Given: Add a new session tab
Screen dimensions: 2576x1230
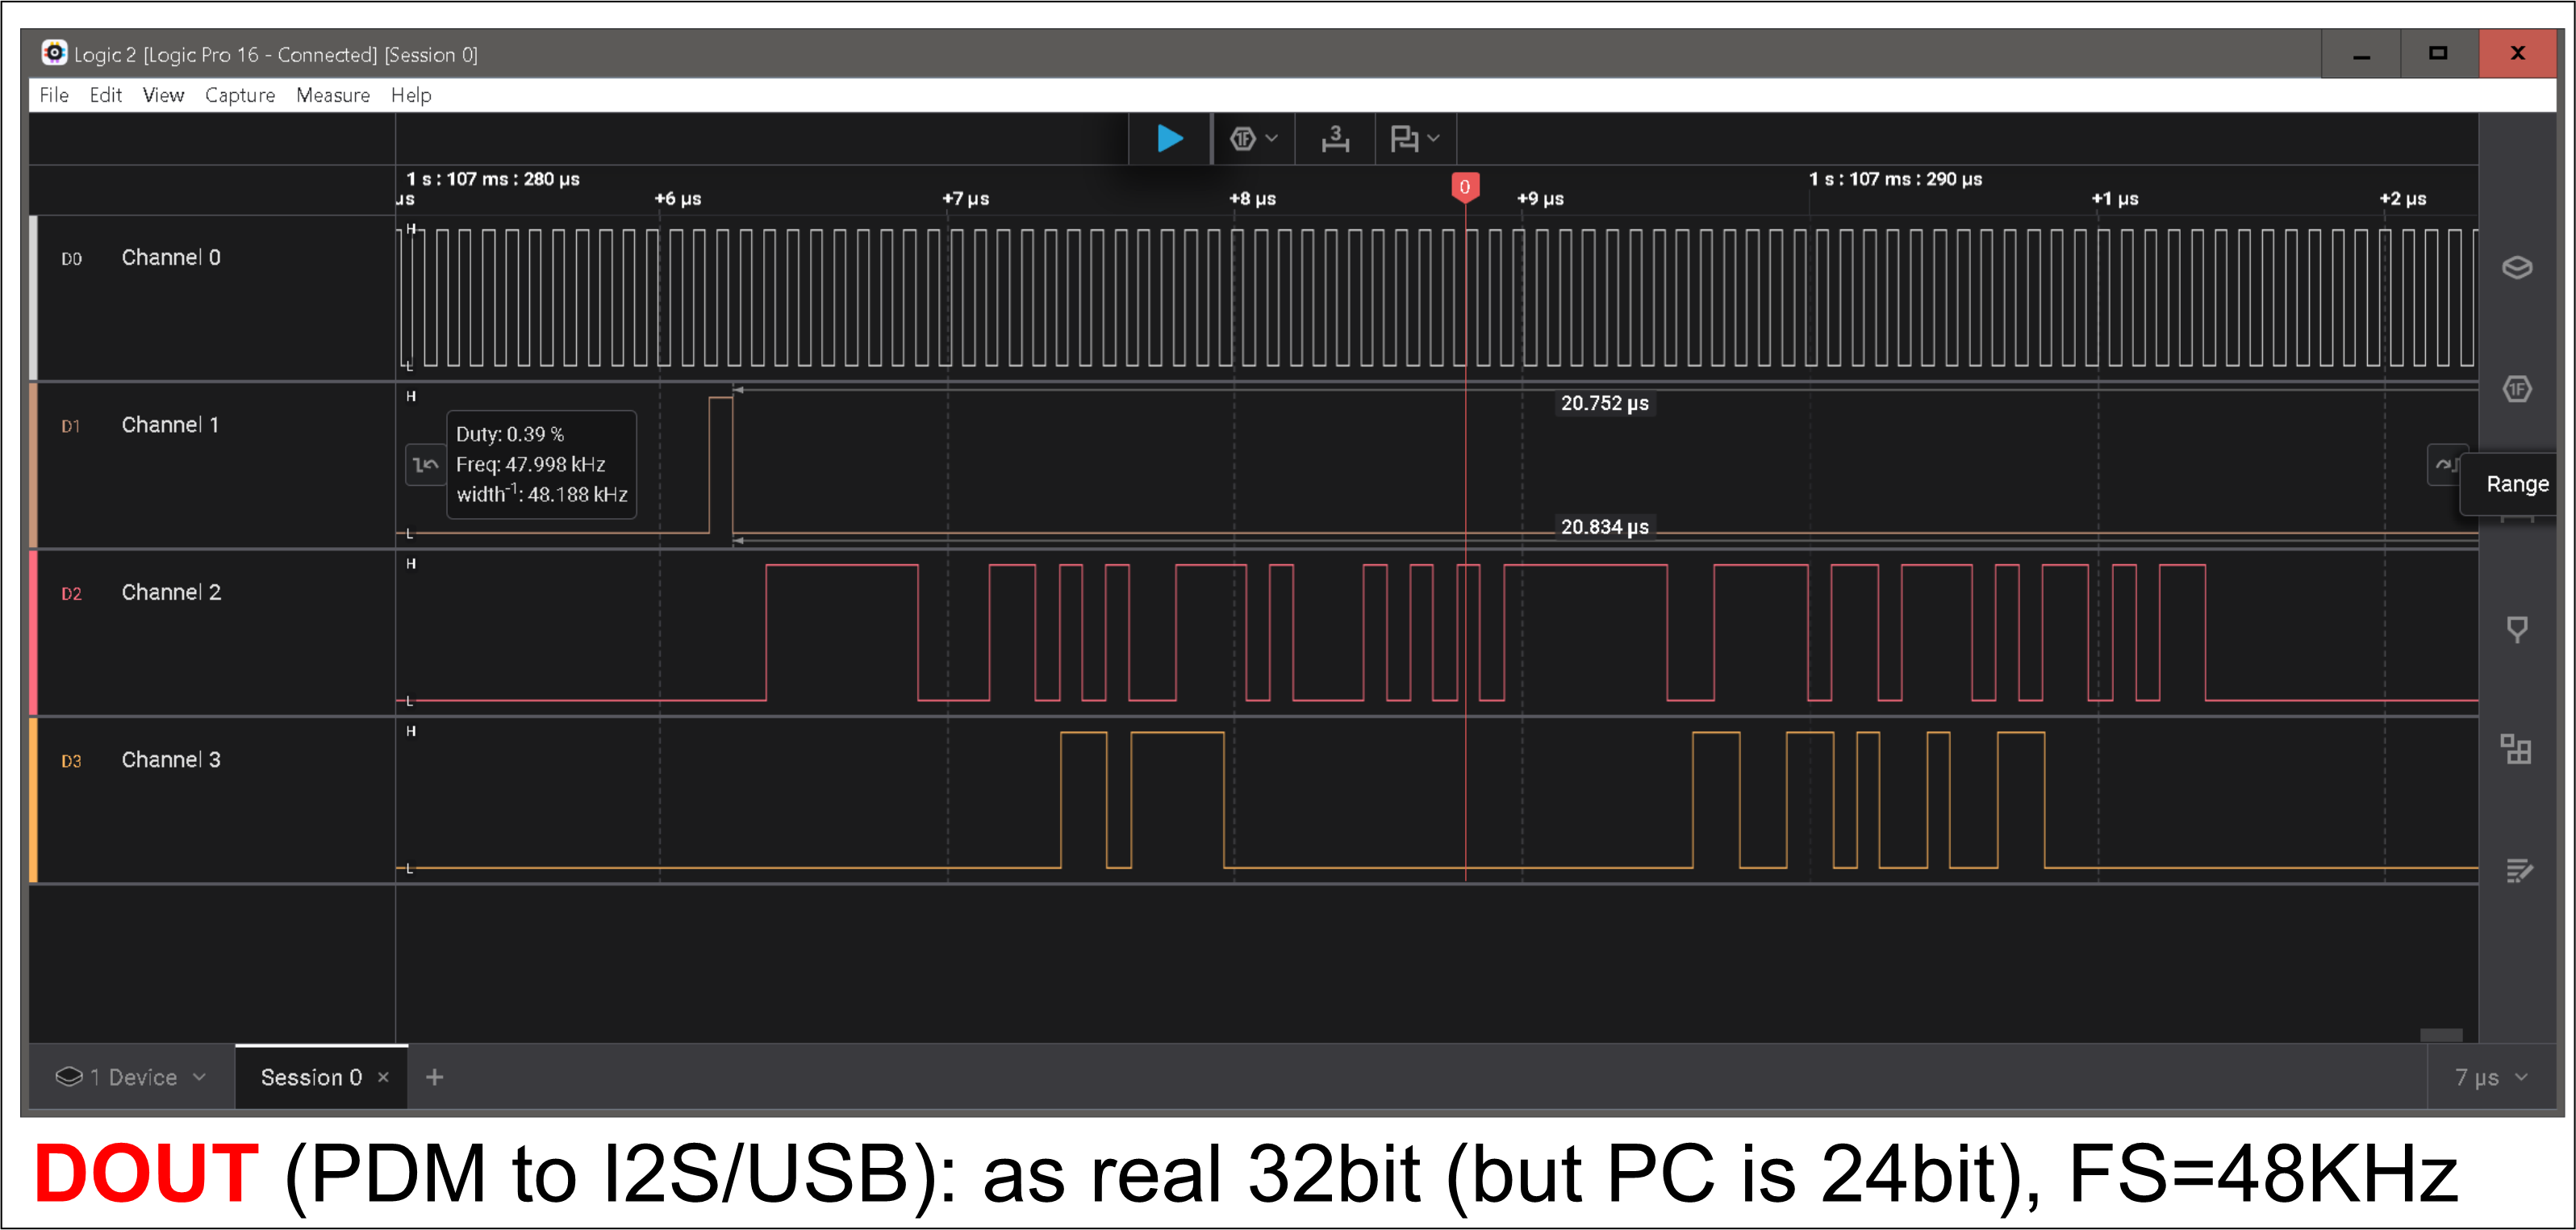Looking at the screenshot, I should click(x=434, y=1077).
